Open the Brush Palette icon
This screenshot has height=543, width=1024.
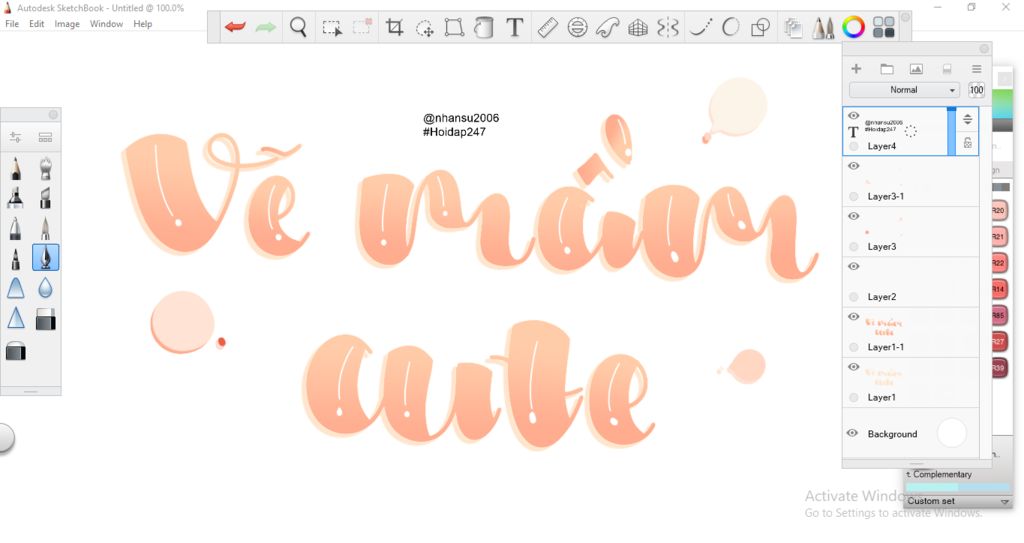823,27
